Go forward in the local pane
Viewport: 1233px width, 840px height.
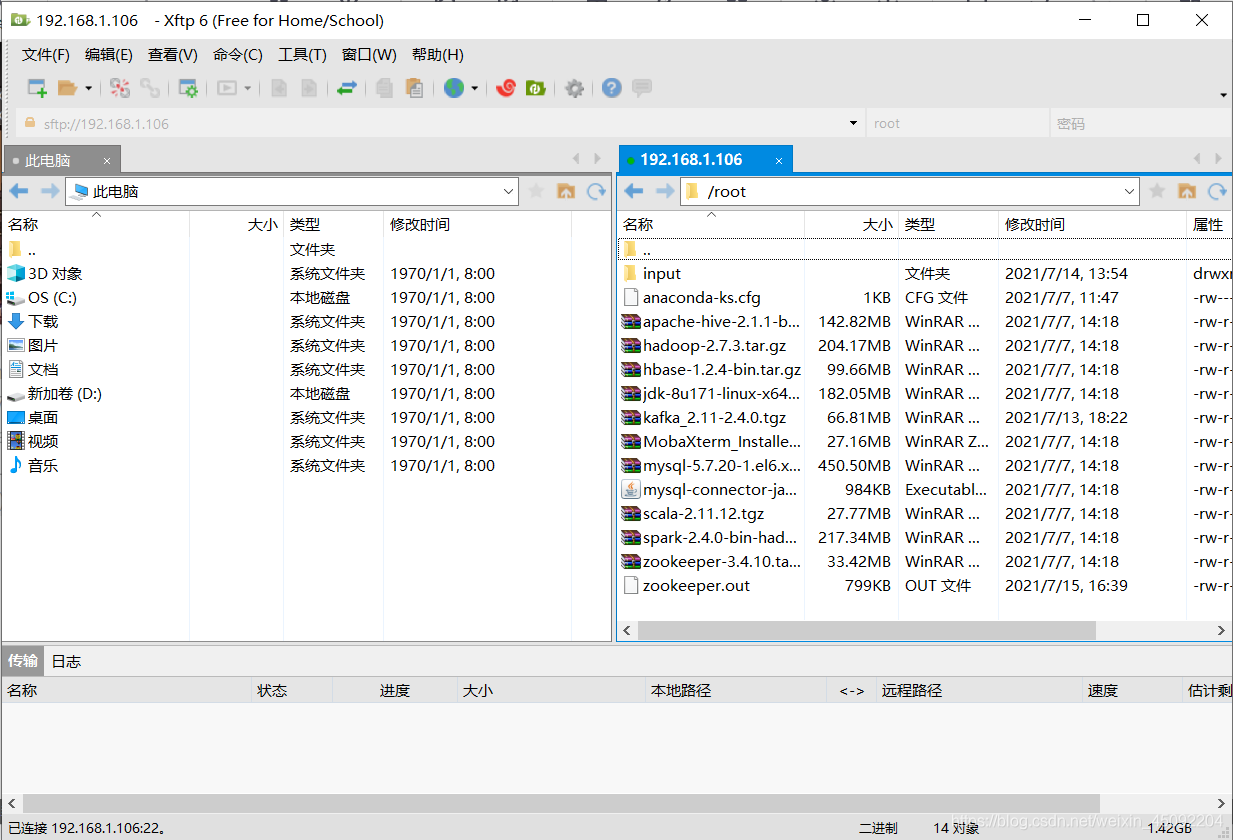tap(50, 191)
